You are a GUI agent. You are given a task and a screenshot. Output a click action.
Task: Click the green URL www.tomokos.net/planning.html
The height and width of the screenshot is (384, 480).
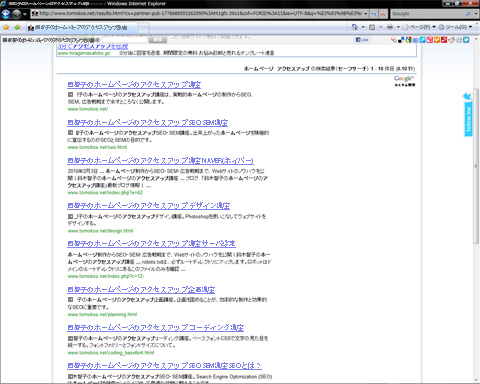pos(102,314)
